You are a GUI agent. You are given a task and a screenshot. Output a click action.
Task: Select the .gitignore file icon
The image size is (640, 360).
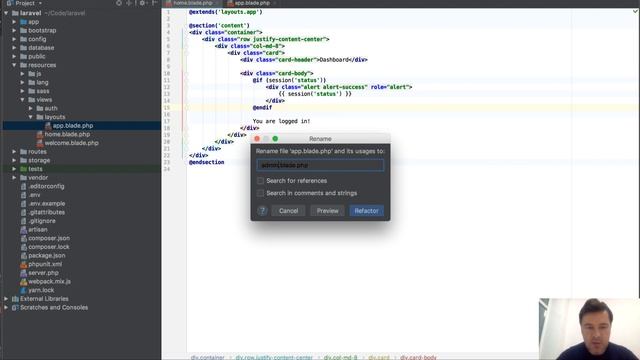pos(24,221)
